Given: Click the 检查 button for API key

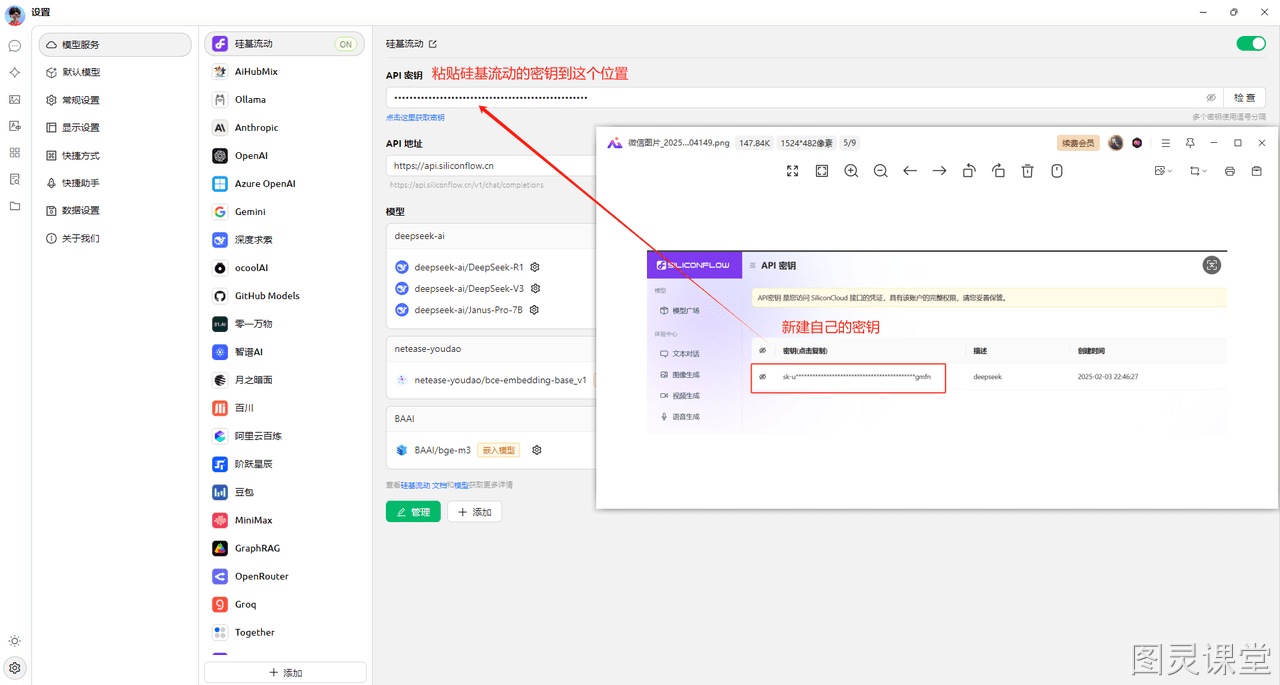Looking at the screenshot, I should [x=1244, y=98].
